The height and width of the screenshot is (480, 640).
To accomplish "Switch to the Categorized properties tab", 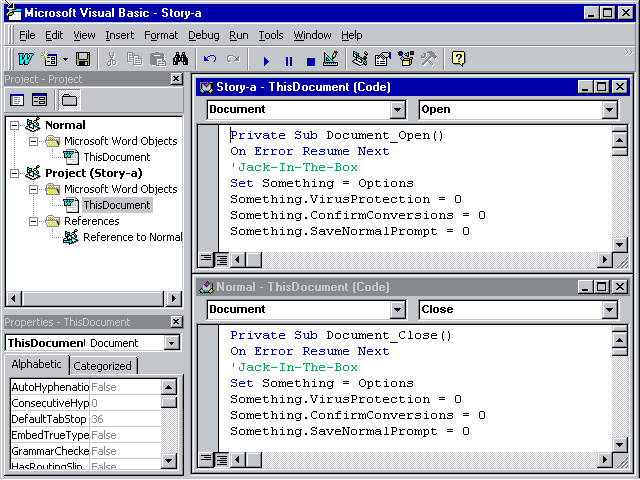I will (x=102, y=366).
